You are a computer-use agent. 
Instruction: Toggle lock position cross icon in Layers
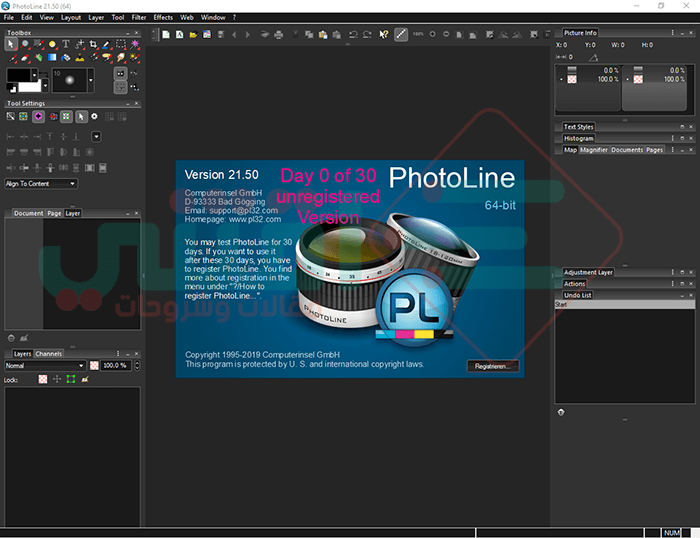[x=57, y=379]
